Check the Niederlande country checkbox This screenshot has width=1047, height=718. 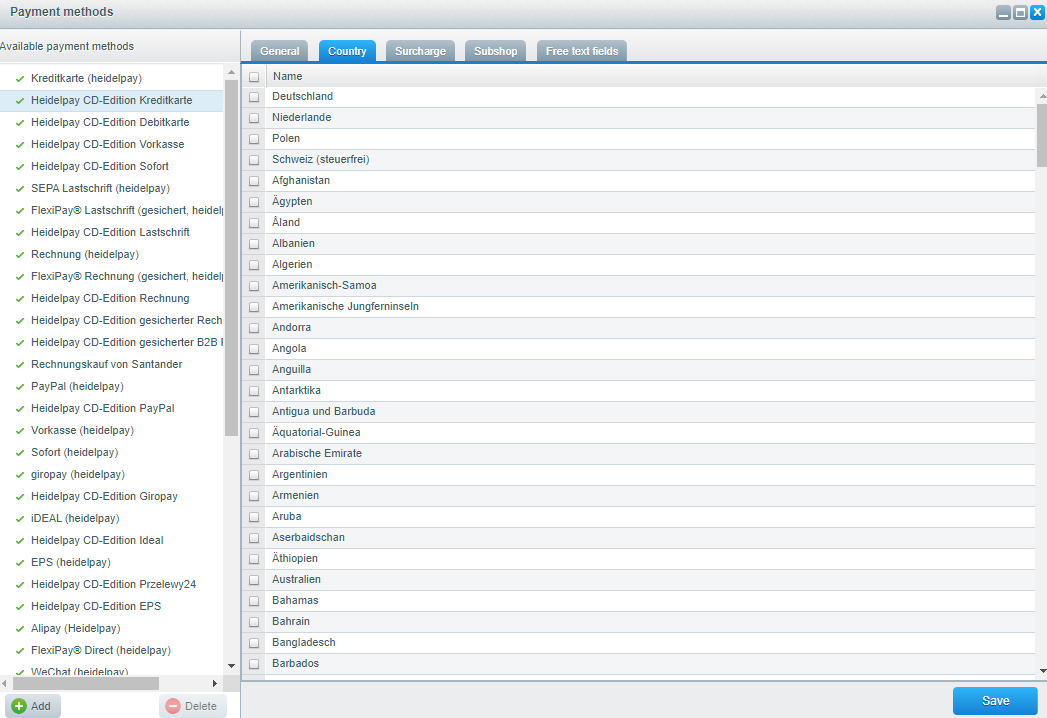[254, 118]
